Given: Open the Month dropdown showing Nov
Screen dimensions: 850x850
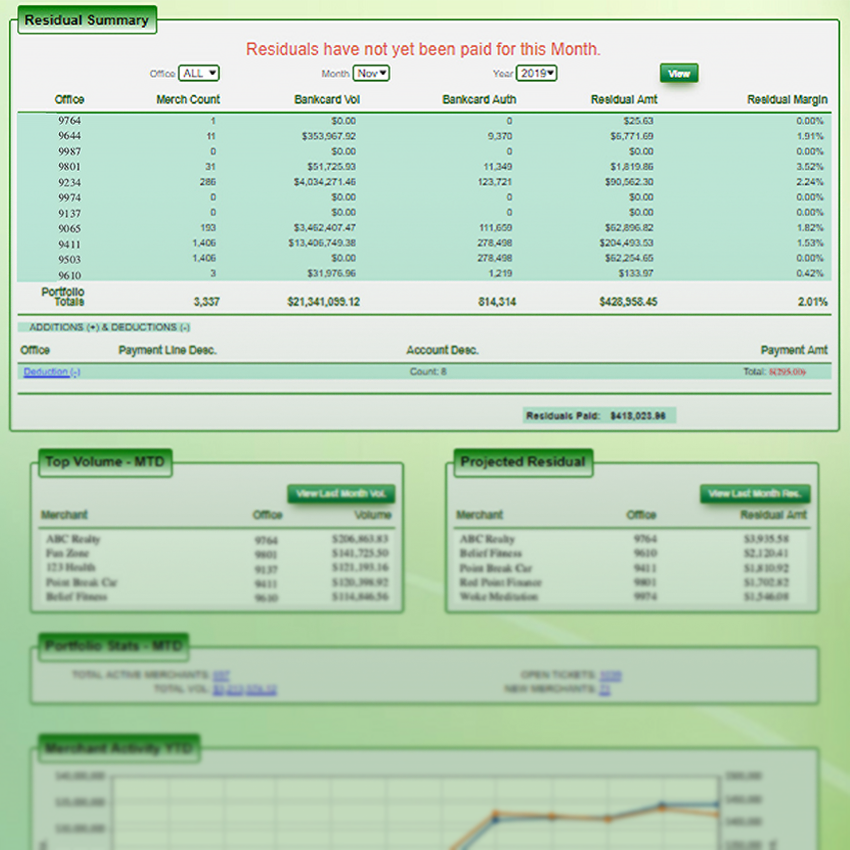Looking at the screenshot, I should point(371,73).
